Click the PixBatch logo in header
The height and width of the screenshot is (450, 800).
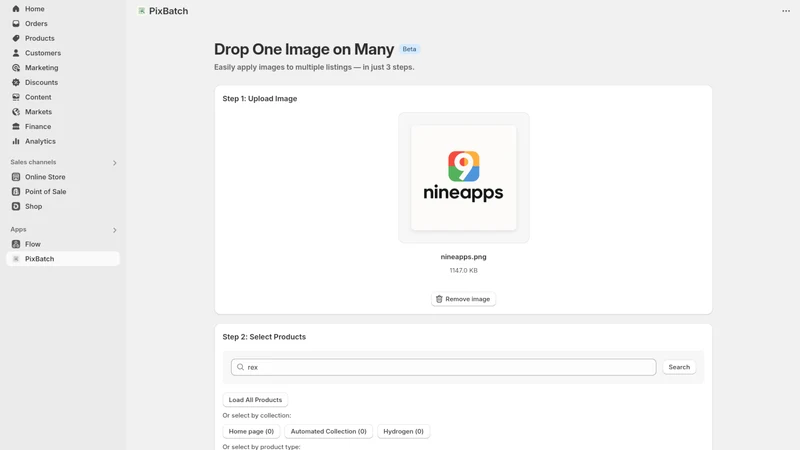tap(141, 11)
